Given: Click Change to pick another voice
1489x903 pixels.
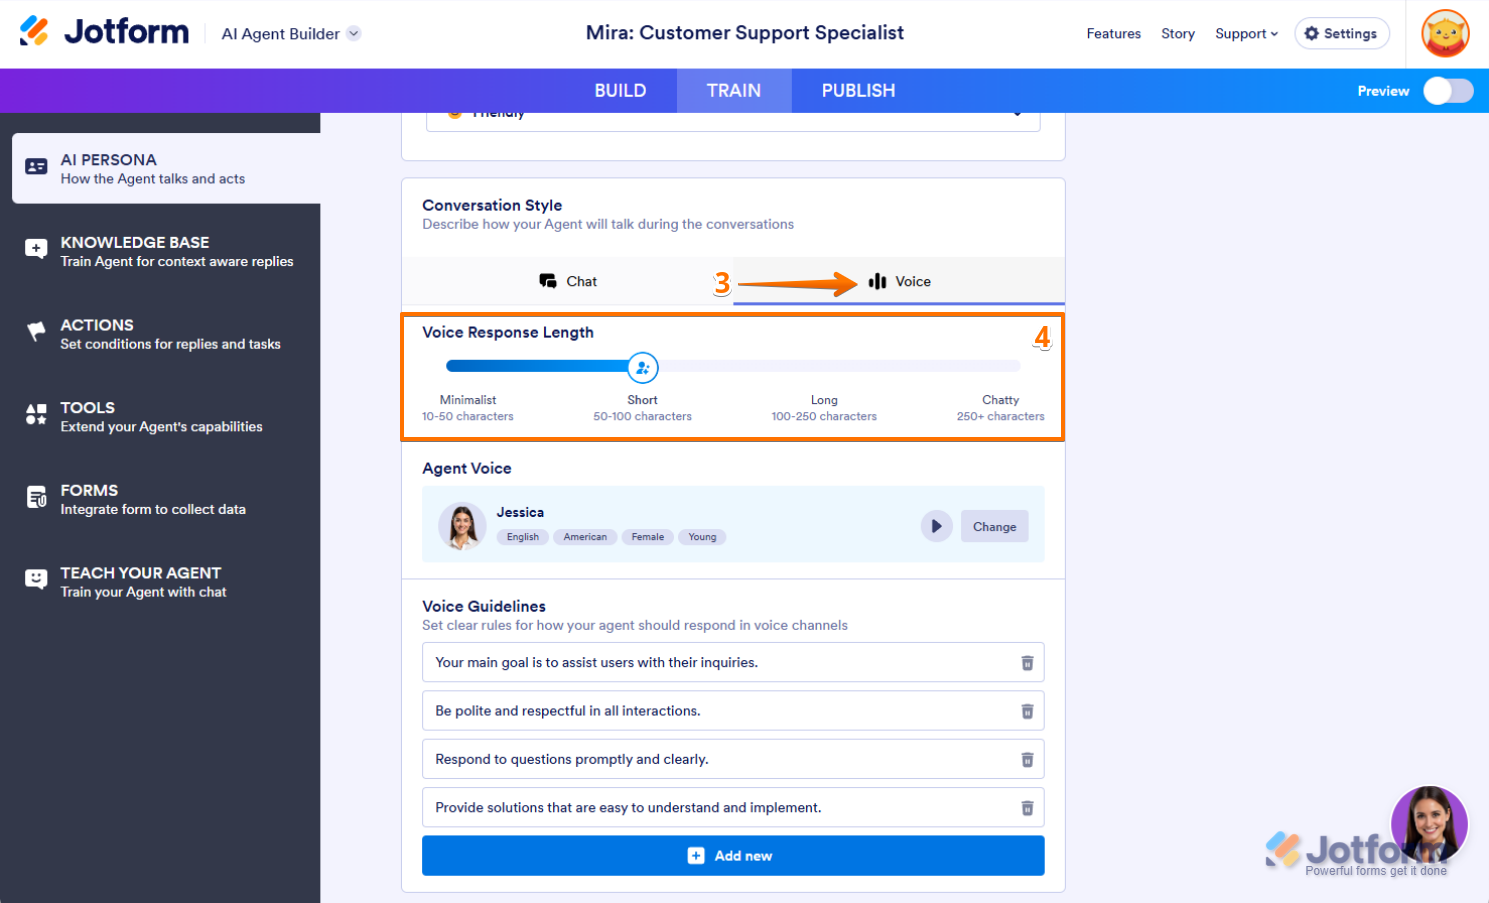Looking at the screenshot, I should 994,526.
